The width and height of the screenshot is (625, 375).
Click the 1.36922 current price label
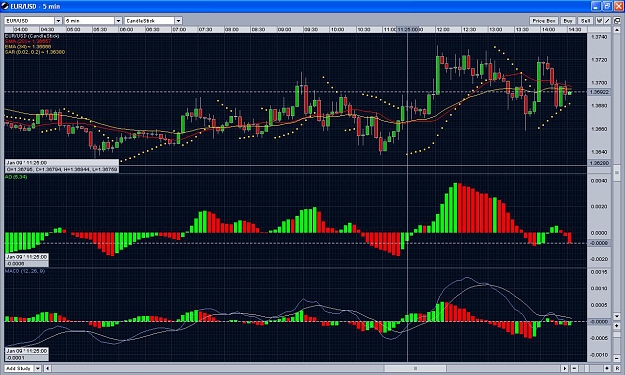pyautogui.click(x=599, y=92)
